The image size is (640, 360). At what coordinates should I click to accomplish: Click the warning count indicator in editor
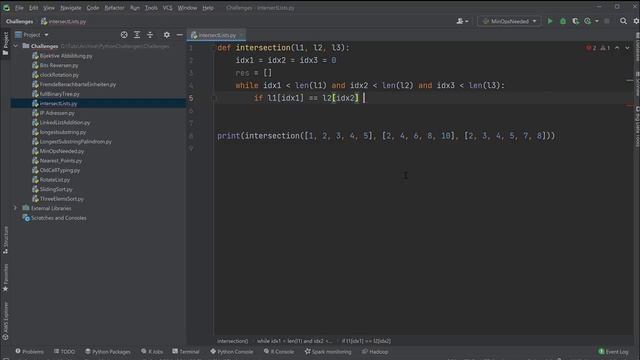click(605, 48)
